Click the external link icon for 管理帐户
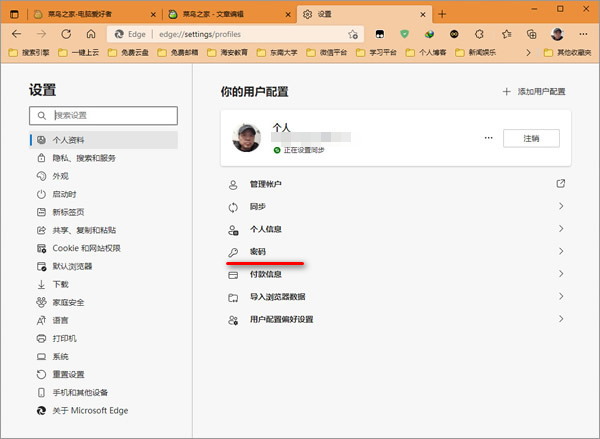Viewport: 600px width, 439px height. pos(561,184)
